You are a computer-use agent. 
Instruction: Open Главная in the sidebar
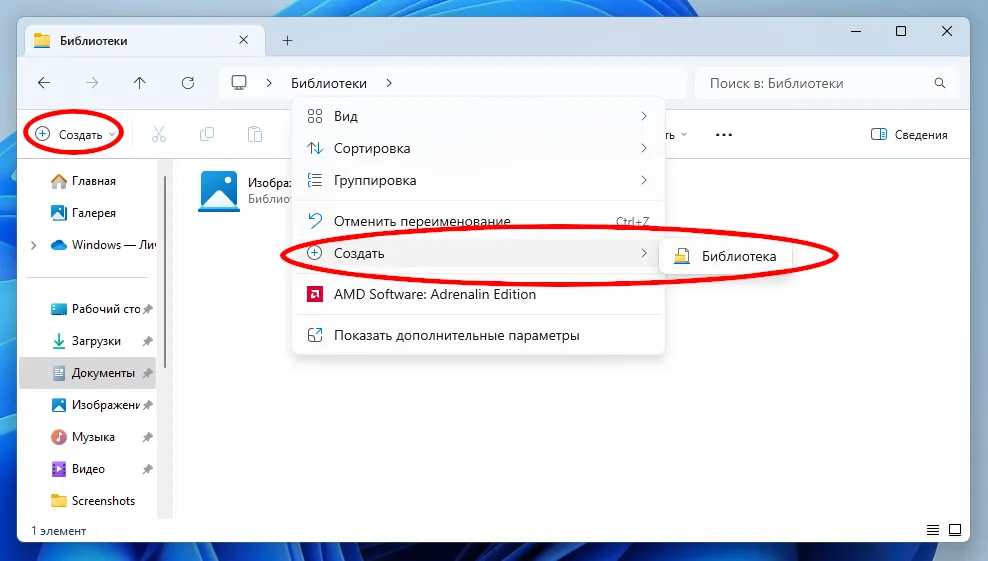click(88, 181)
